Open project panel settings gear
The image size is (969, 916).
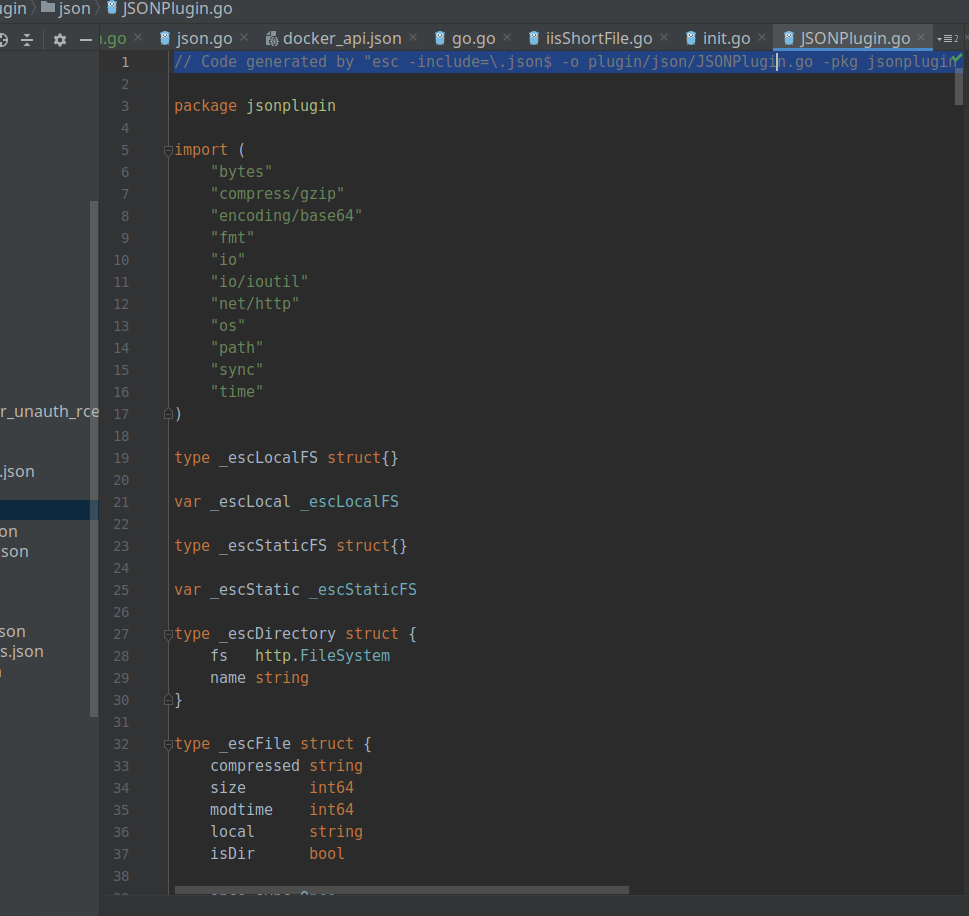click(60, 40)
